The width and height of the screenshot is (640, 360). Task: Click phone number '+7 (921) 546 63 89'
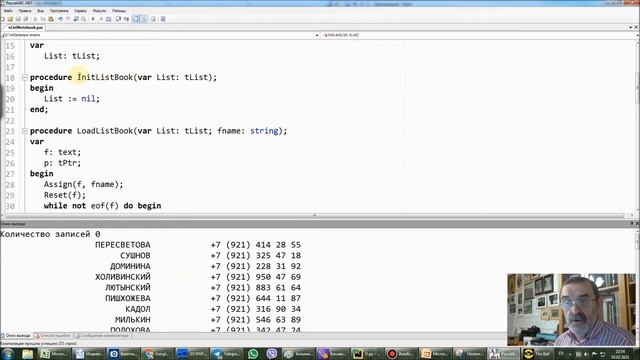tap(256, 320)
